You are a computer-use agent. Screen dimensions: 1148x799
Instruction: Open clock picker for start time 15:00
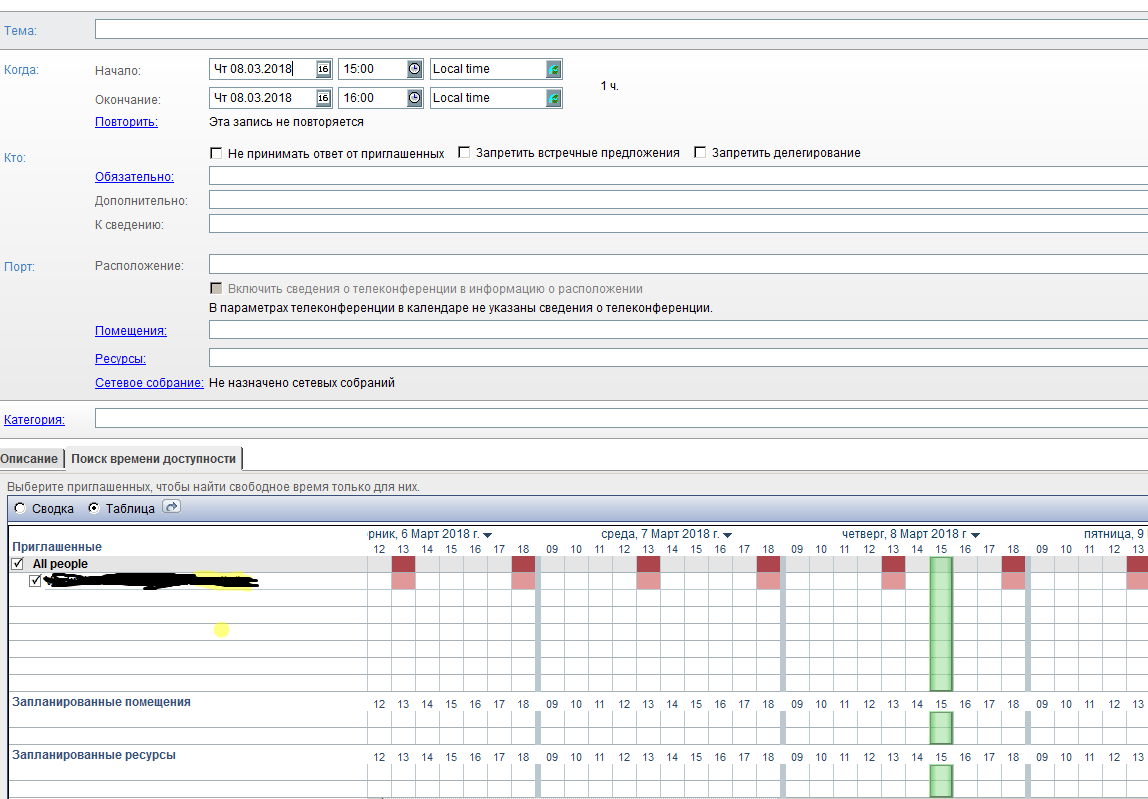tap(414, 69)
